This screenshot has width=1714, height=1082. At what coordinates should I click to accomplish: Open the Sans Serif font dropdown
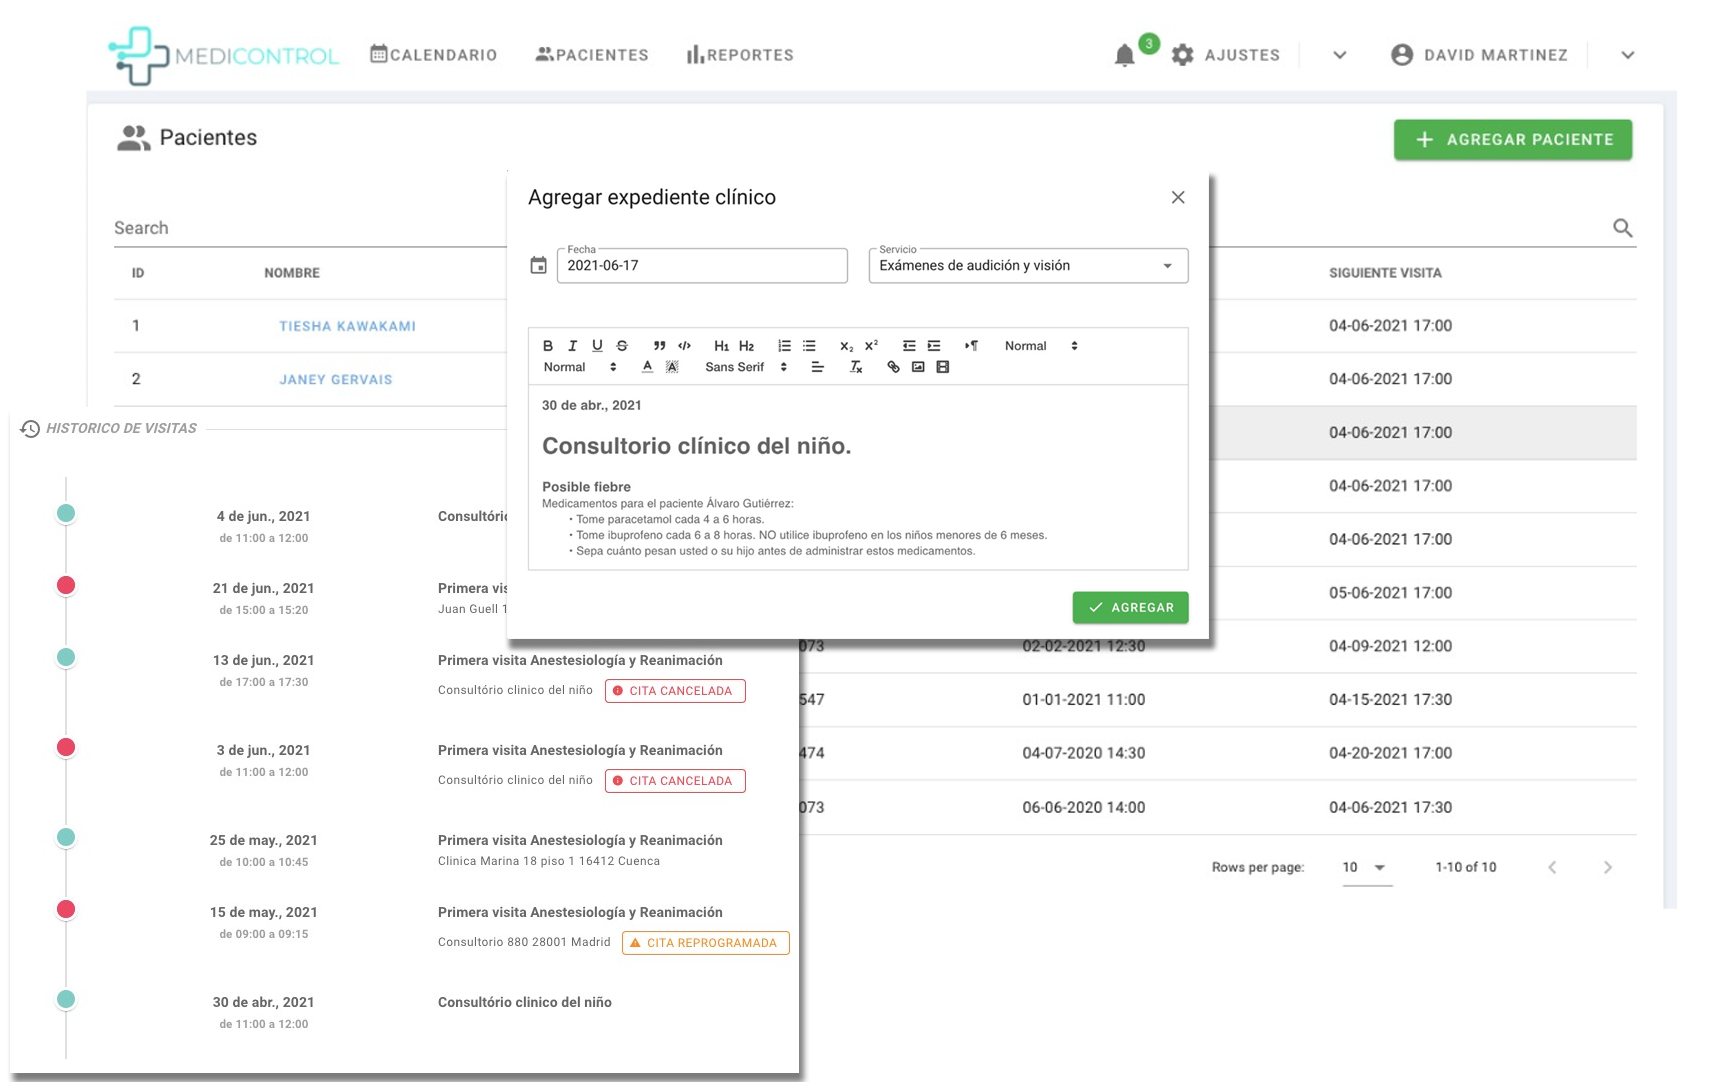pos(746,367)
